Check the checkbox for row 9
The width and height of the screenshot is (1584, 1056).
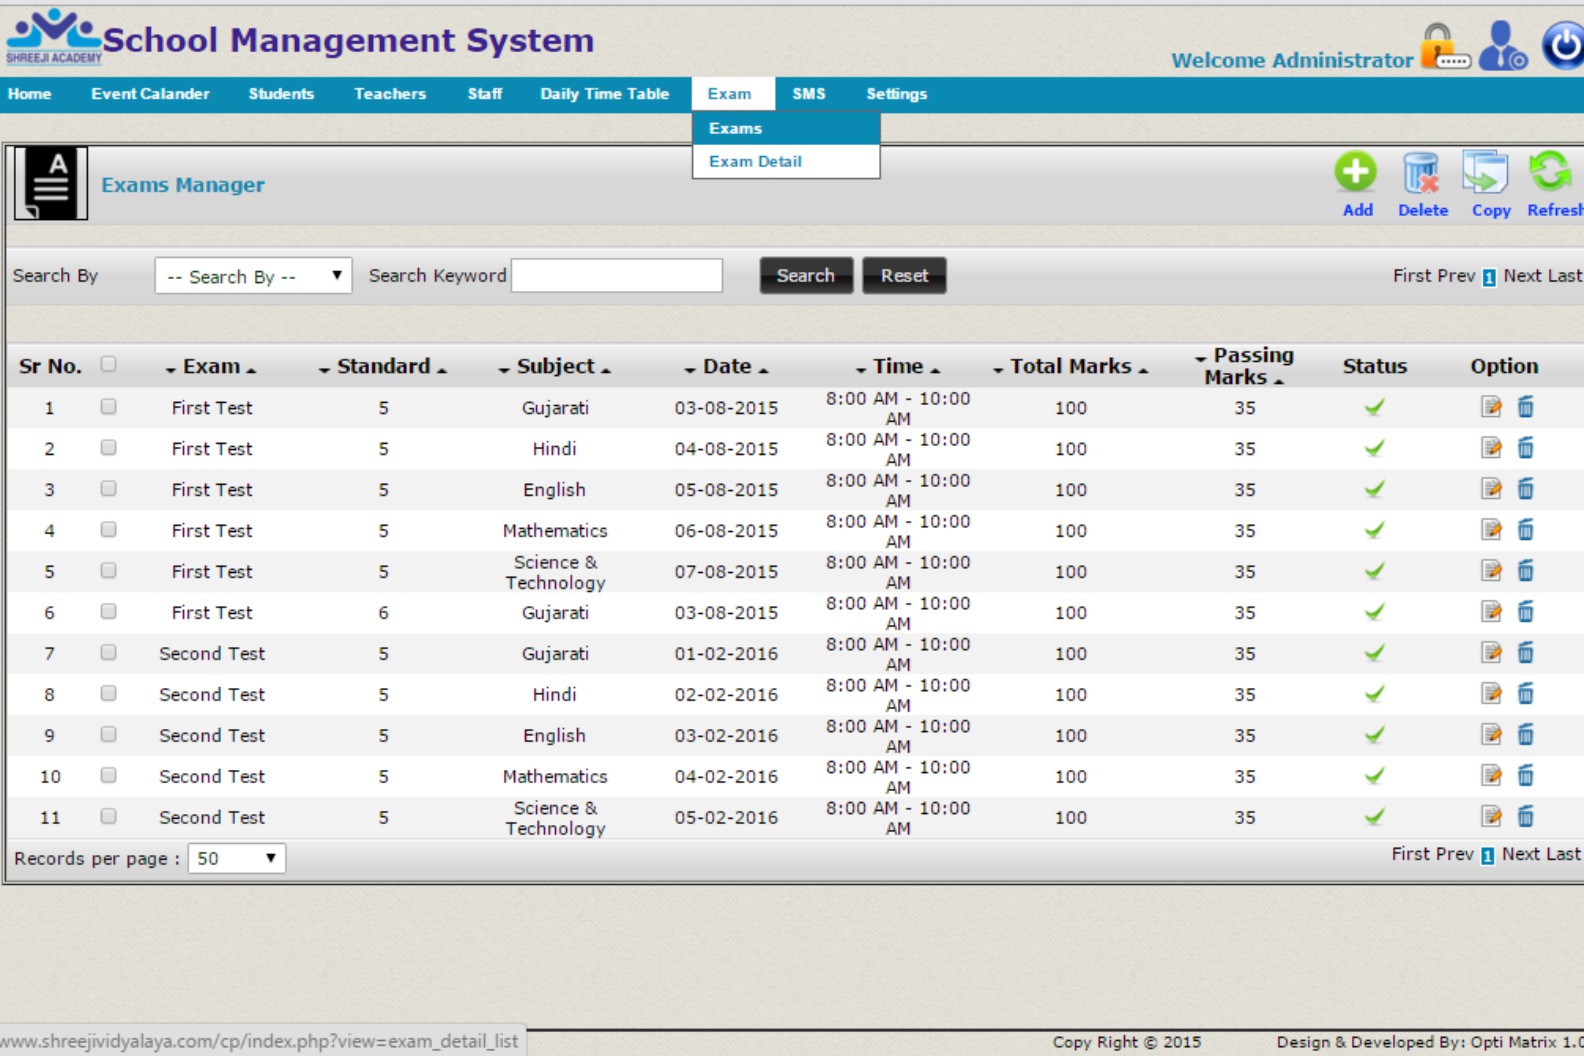[108, 734]
